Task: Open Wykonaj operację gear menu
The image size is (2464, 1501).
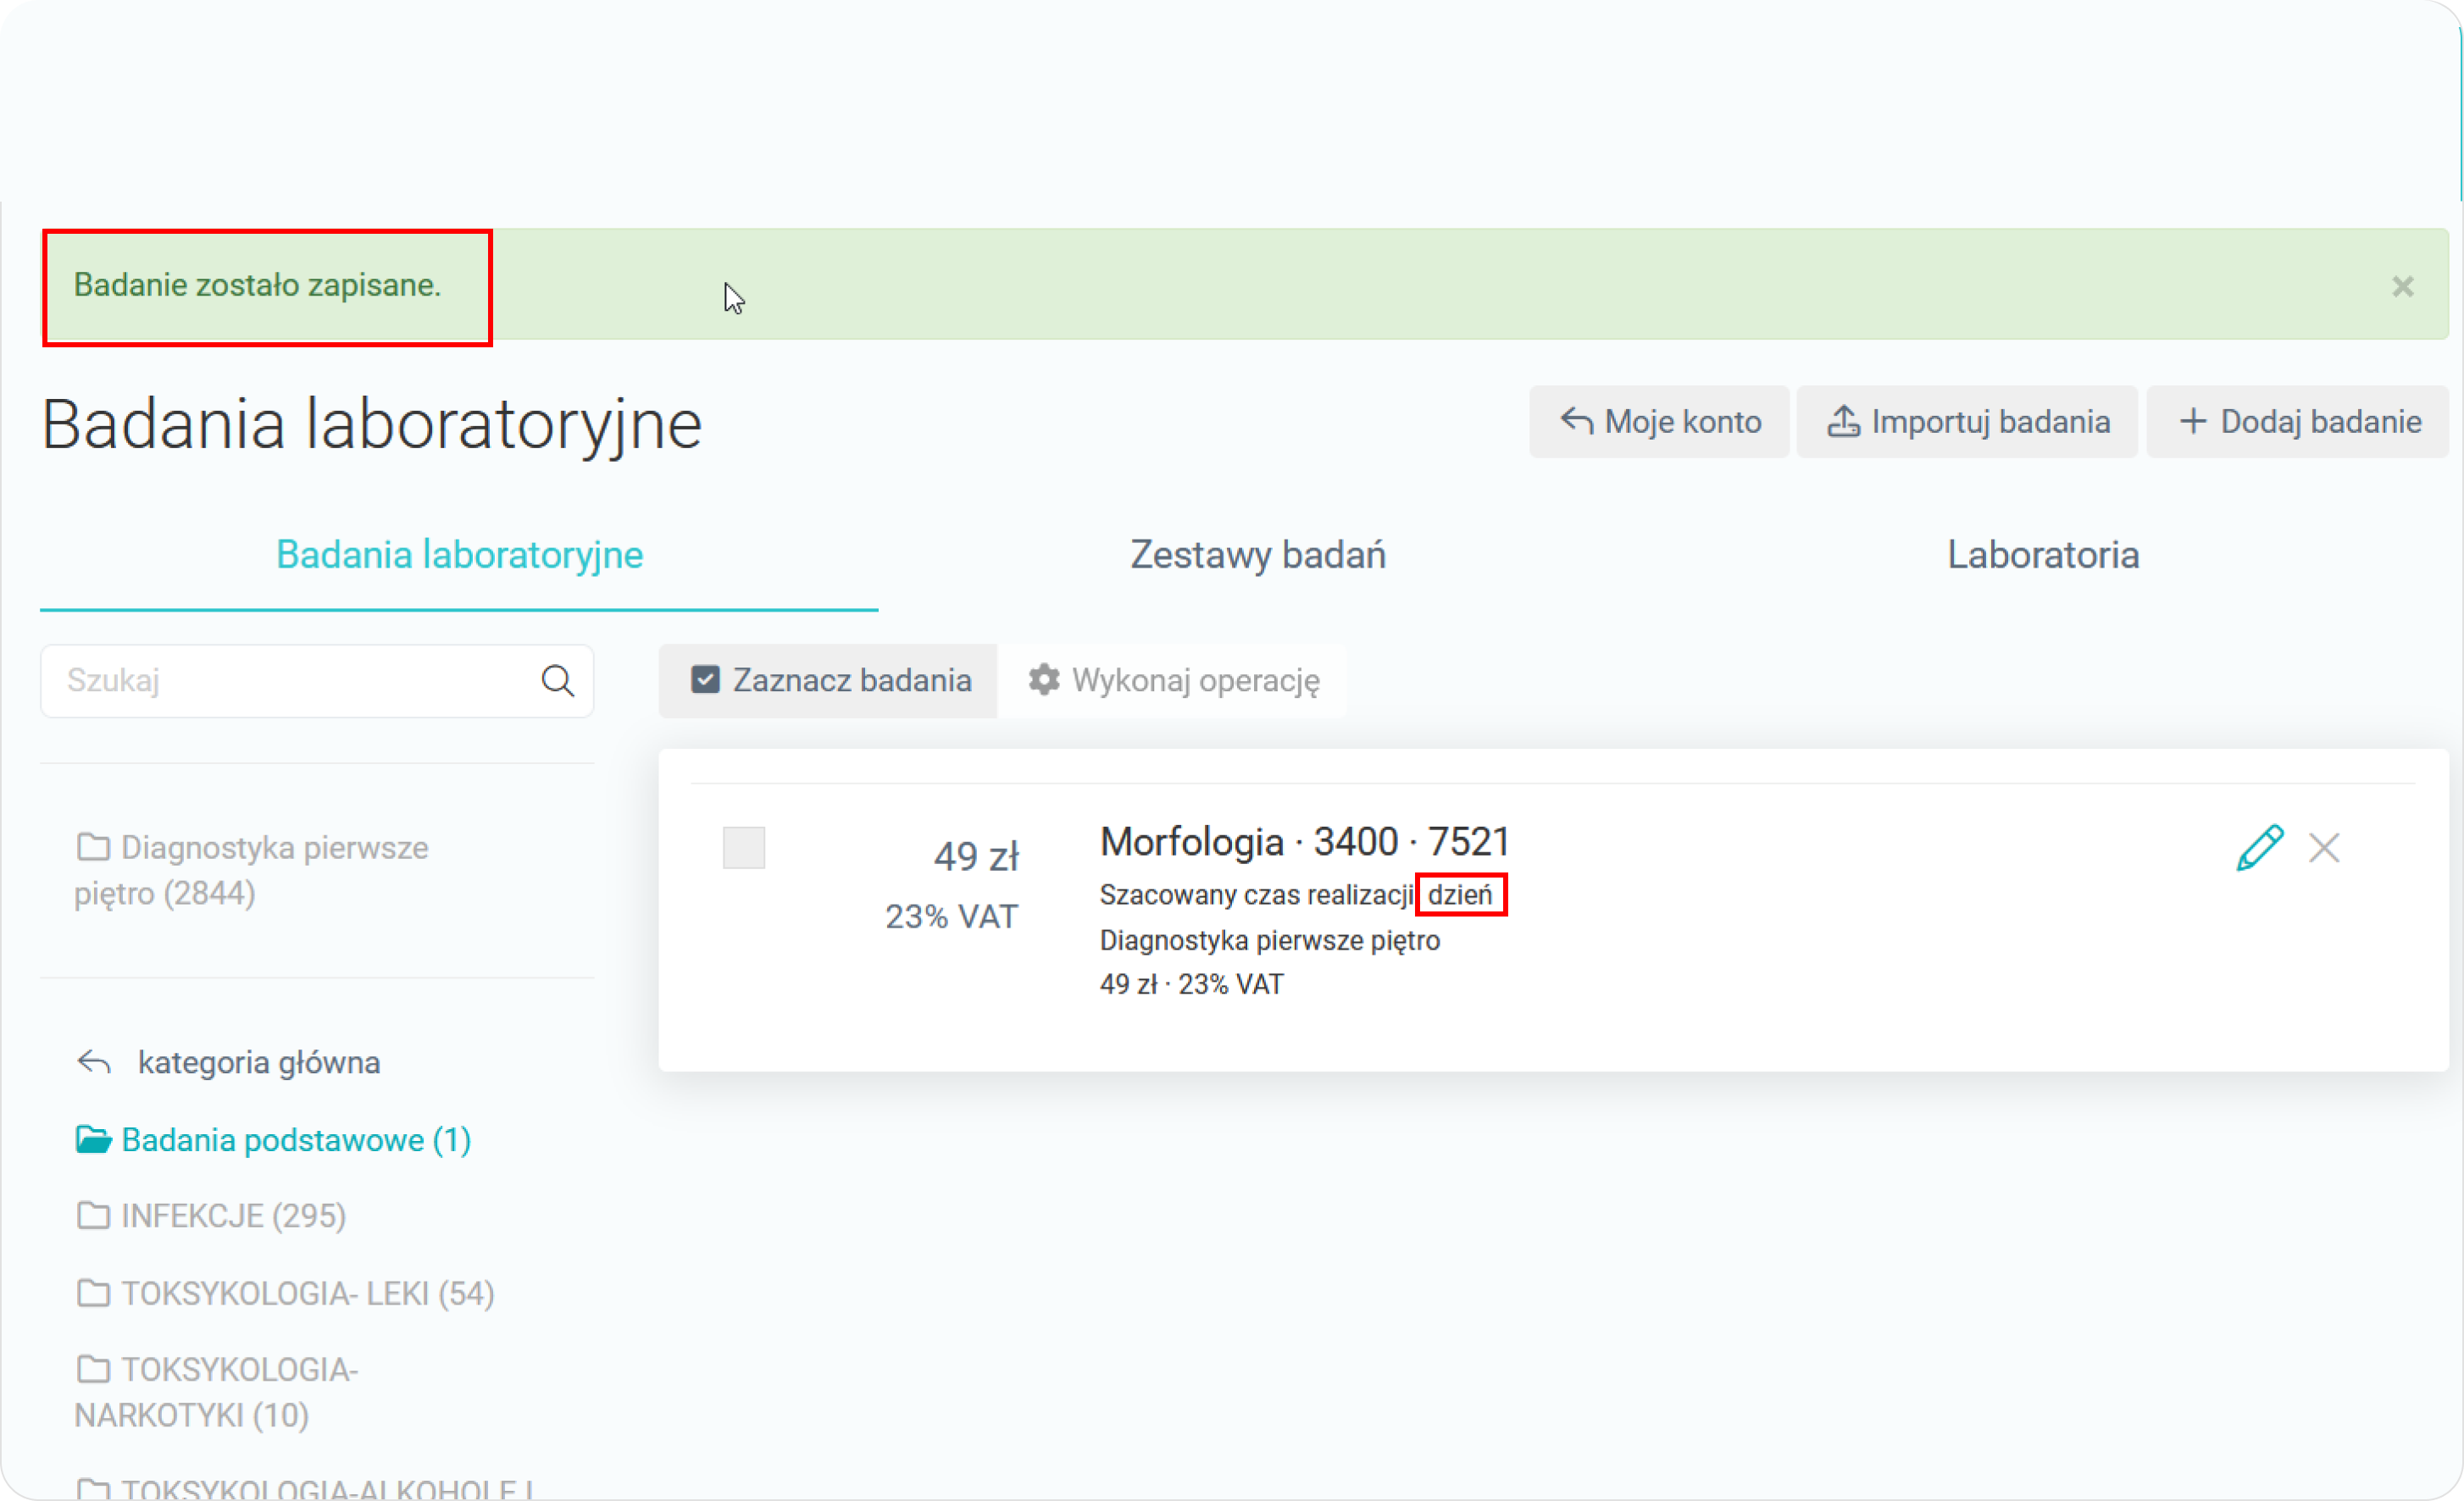Action: click(x=1172, y=680)
